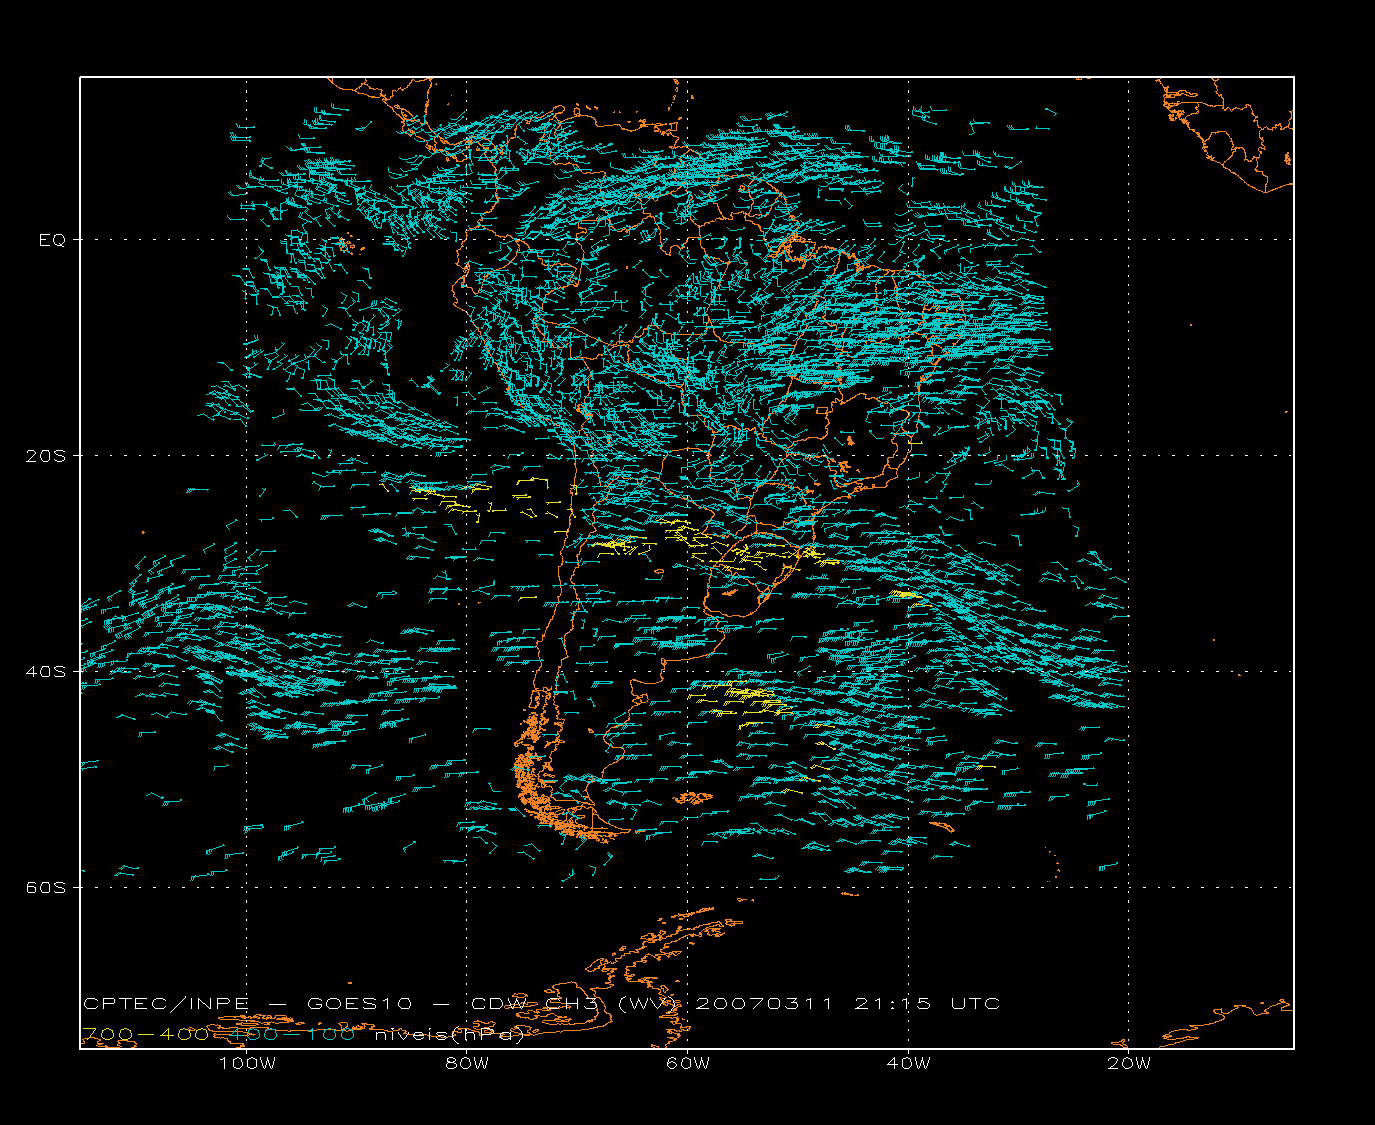Click the 20W longitude label
The width and height of the screenshot is (1375, 1125).
tap(1129, 1063)
